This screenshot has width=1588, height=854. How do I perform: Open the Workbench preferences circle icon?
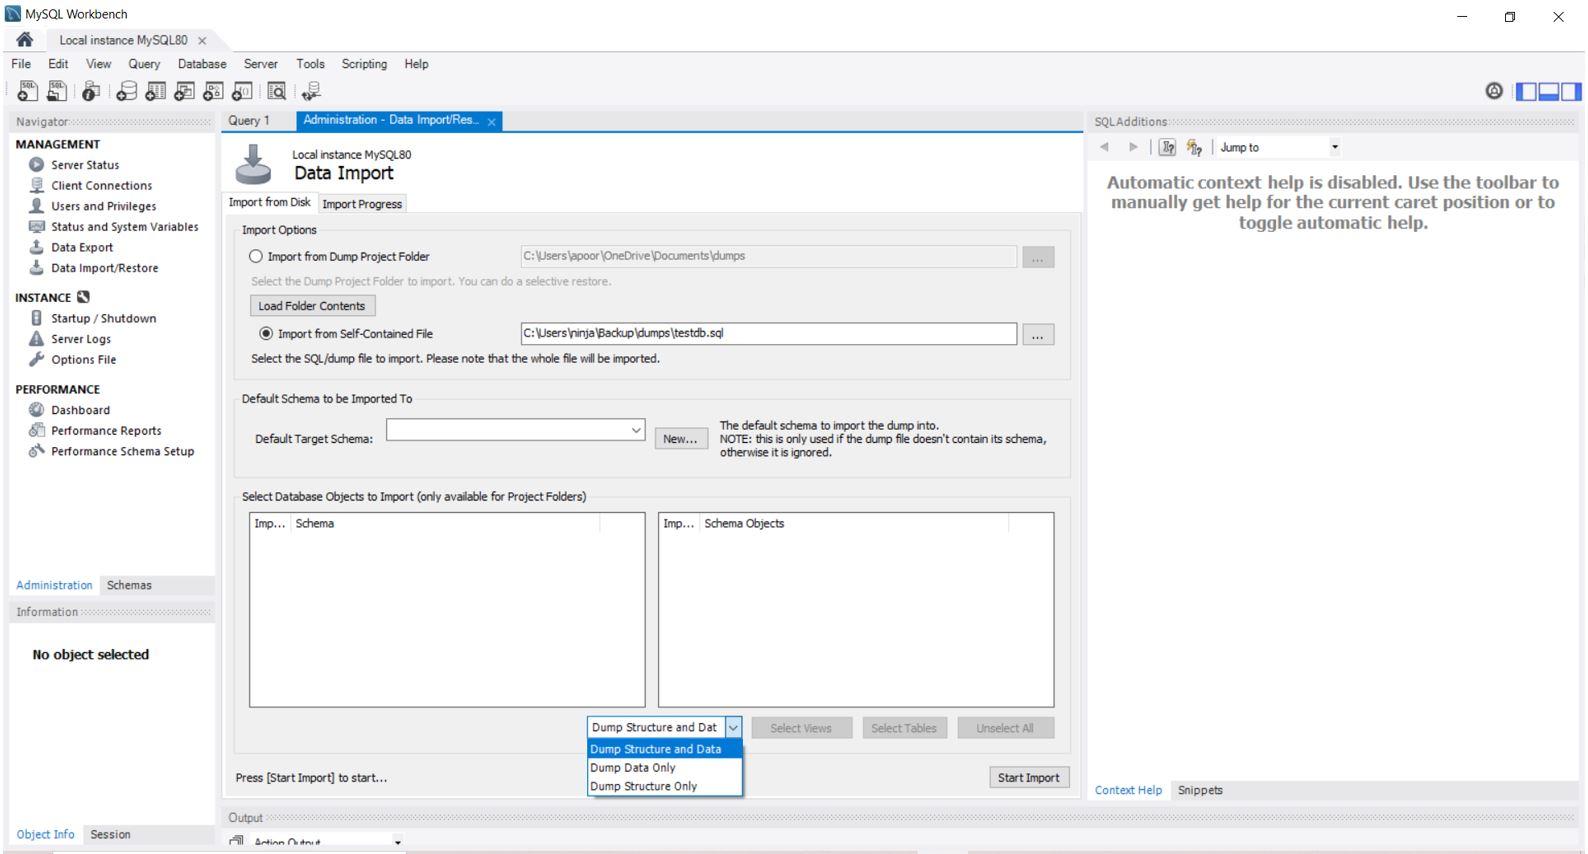(1494, 91)
